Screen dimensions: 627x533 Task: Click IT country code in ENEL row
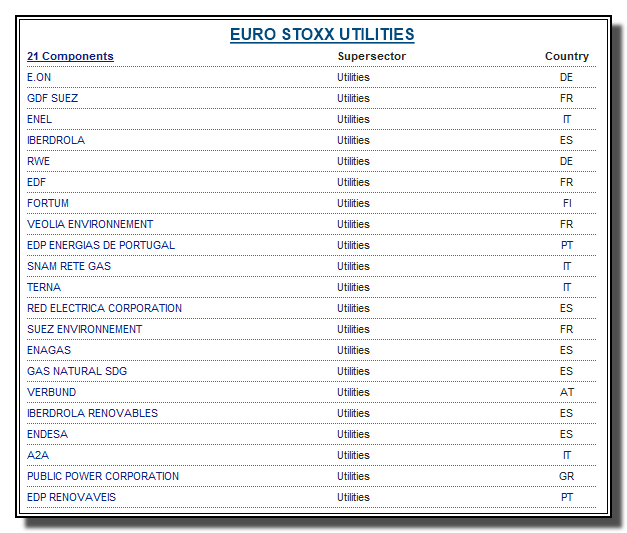click(x=567, y=119)
